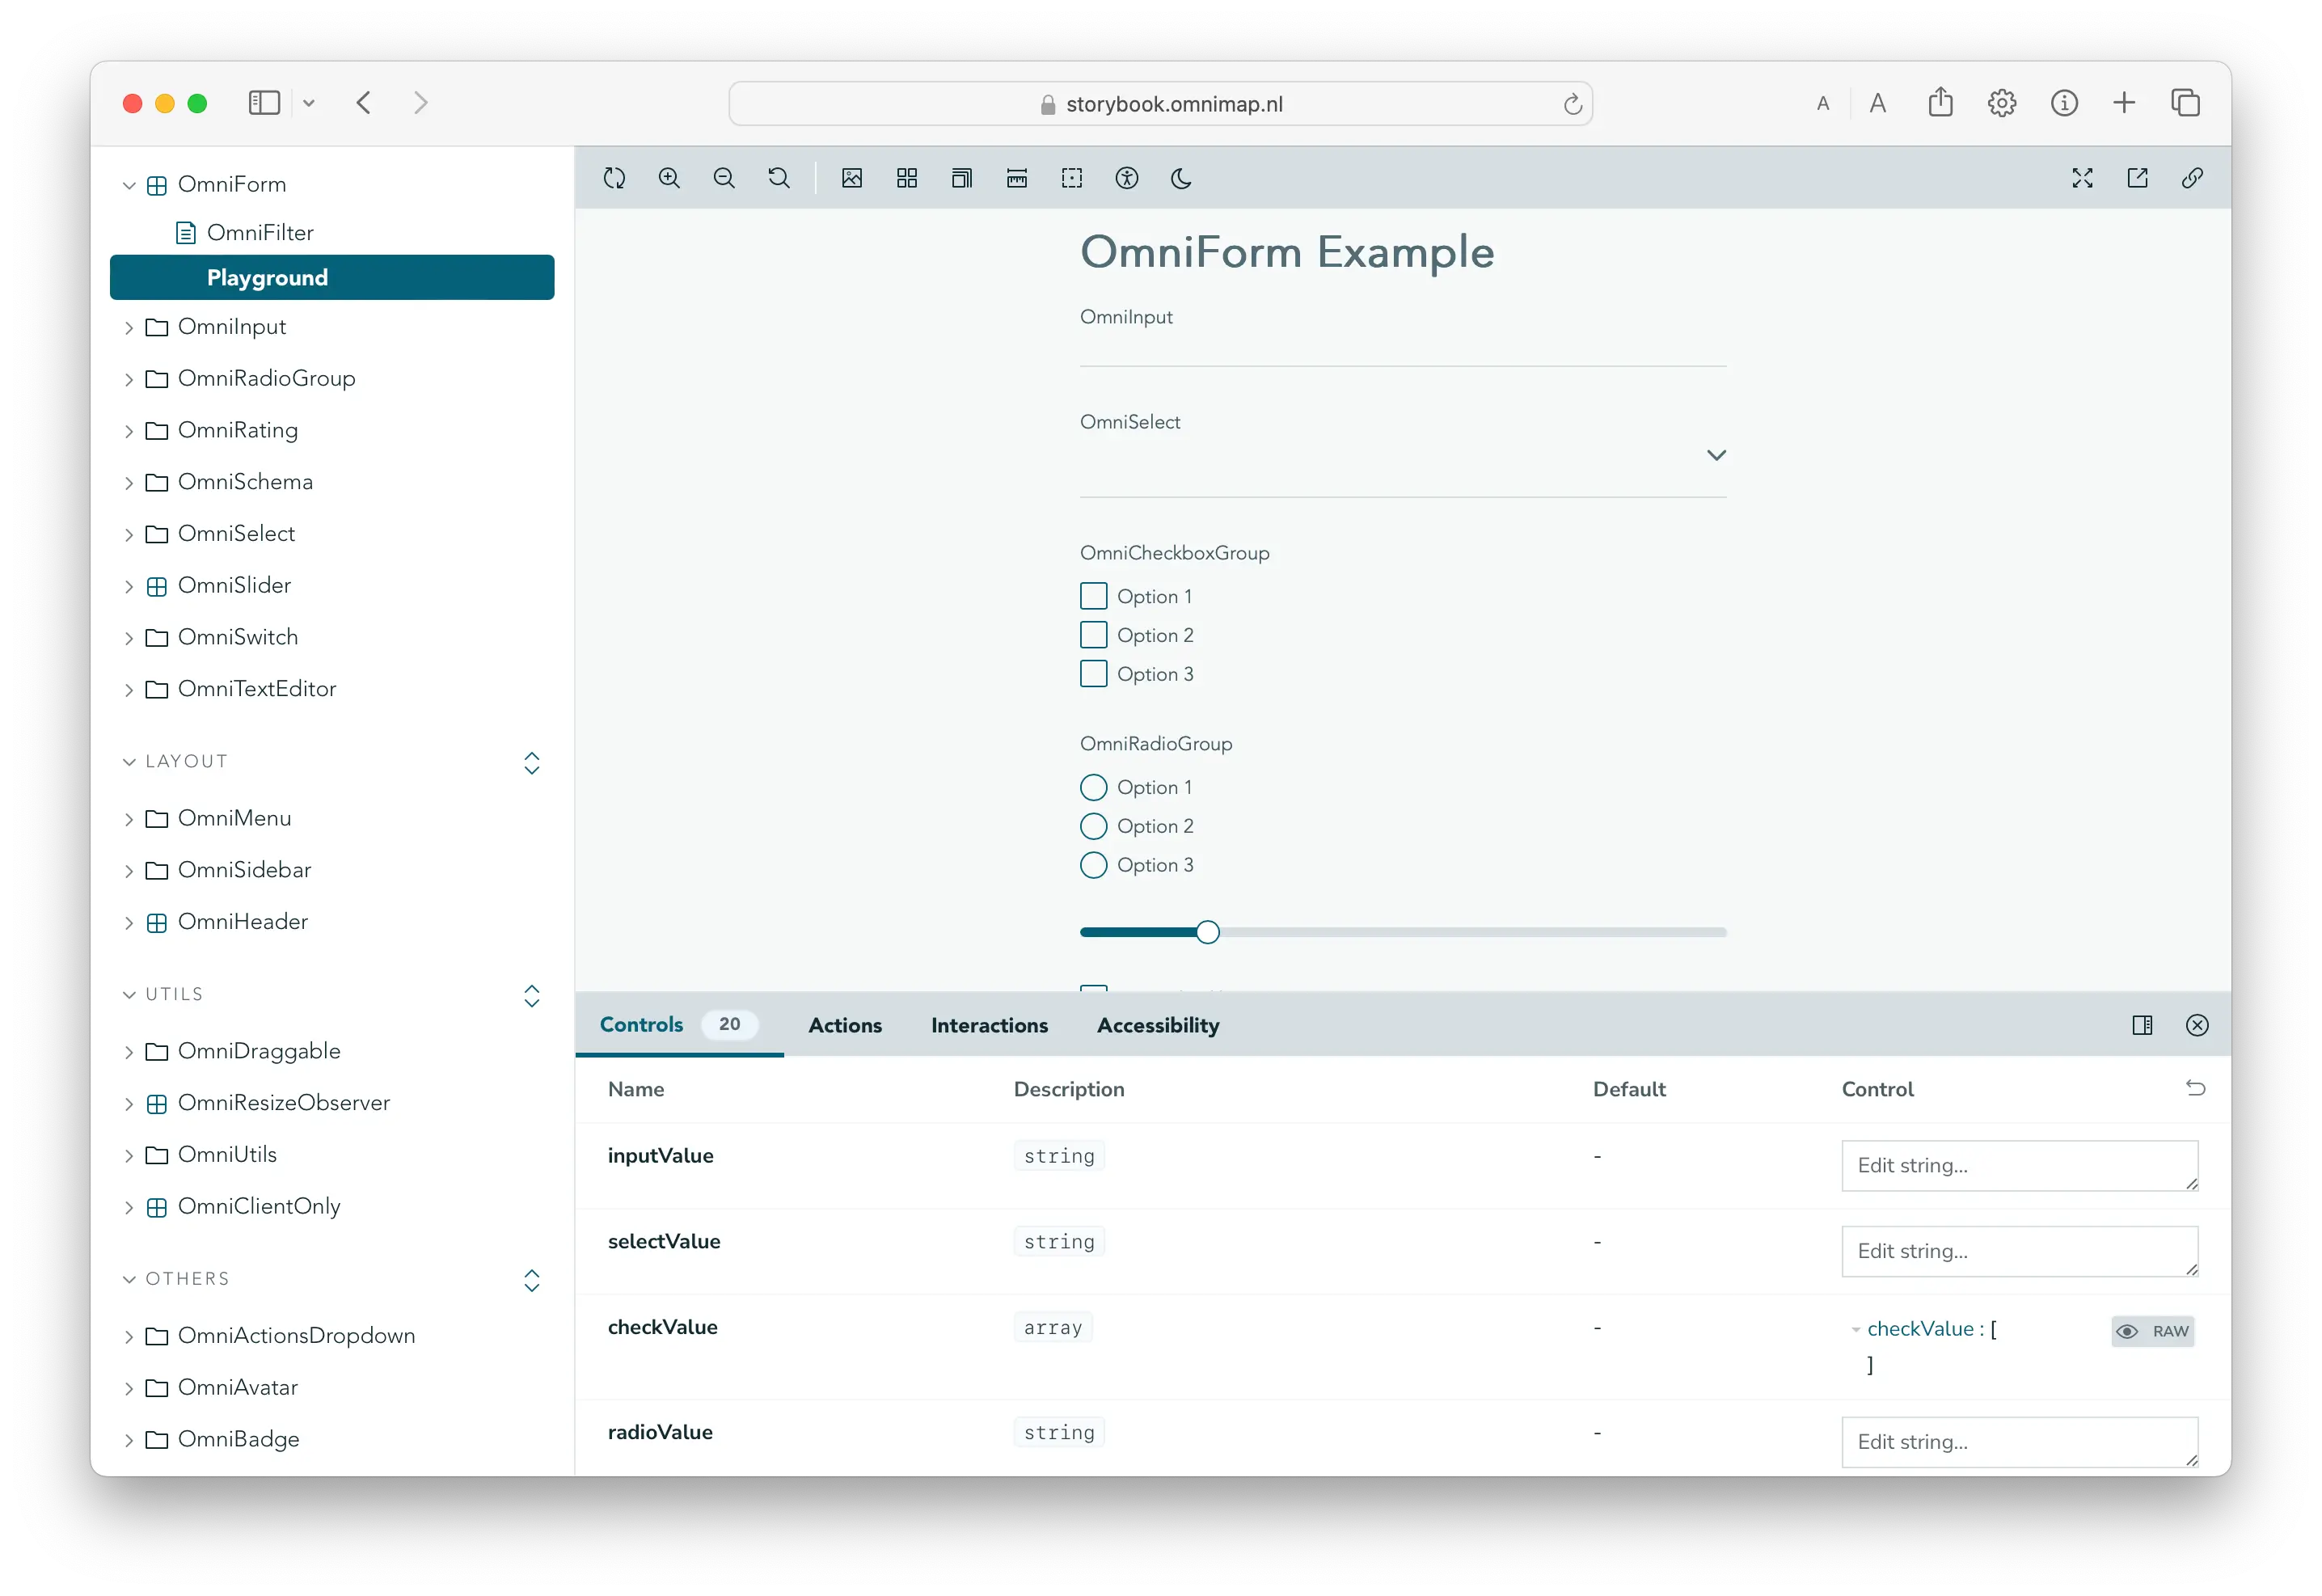The height and width of the screenshot is (1596, 2322).
Task: Click the grid view icon in toolbar
Action: [x=909, y=176]
